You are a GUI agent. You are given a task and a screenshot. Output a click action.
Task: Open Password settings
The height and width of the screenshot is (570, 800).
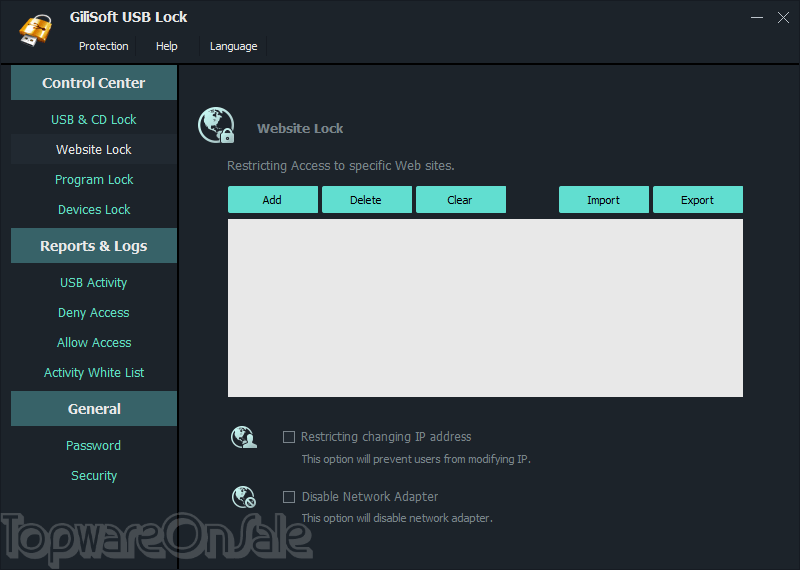click(x=94, y=445)
